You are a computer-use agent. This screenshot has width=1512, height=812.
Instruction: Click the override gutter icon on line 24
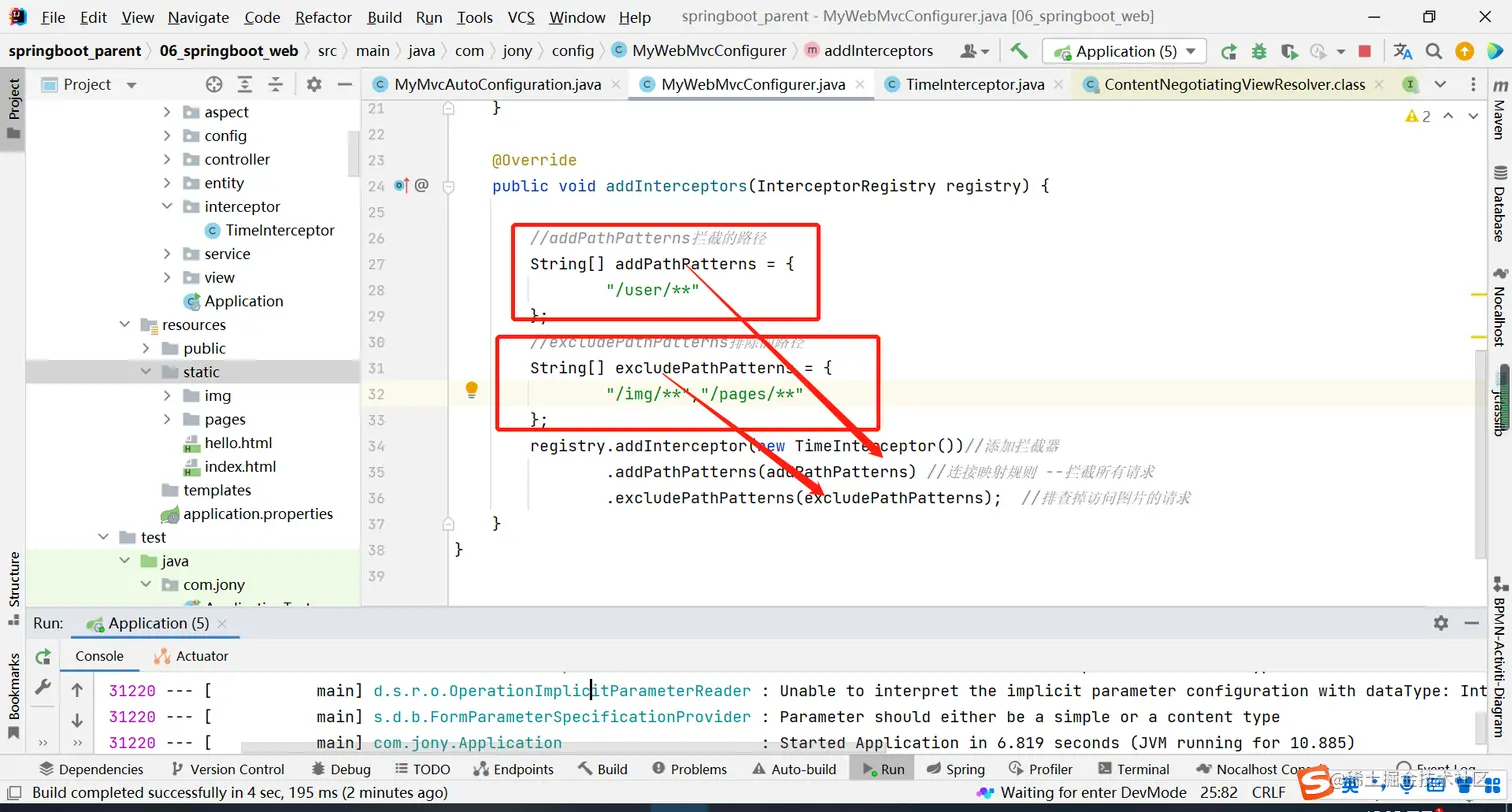(402, 185)
